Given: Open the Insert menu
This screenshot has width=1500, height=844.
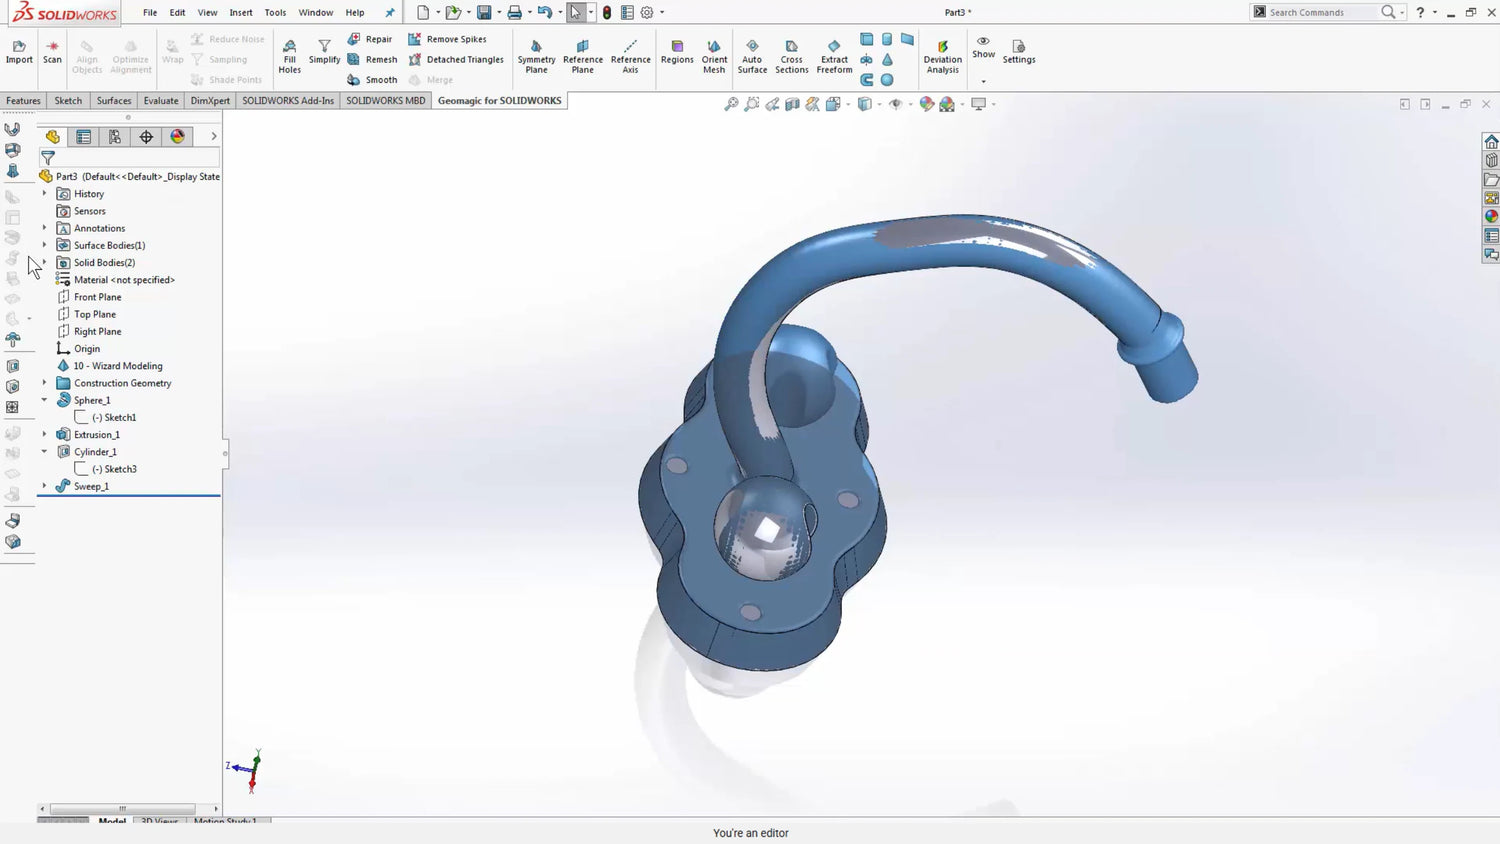Looking at the screenshot, I should point(241,13).
